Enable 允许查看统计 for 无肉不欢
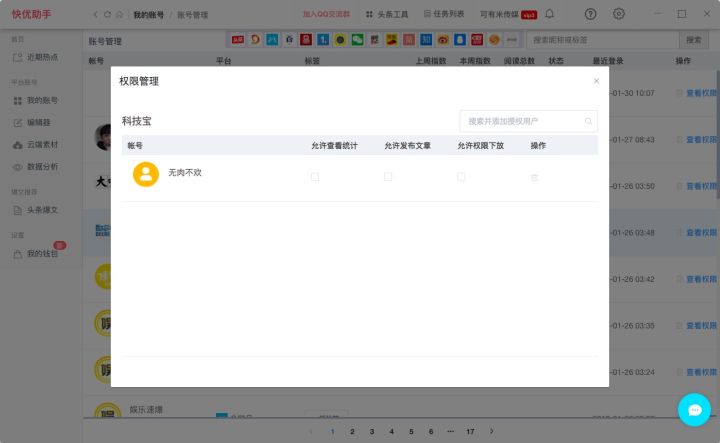This screenshot has height=443, width=720. (315, 177)
